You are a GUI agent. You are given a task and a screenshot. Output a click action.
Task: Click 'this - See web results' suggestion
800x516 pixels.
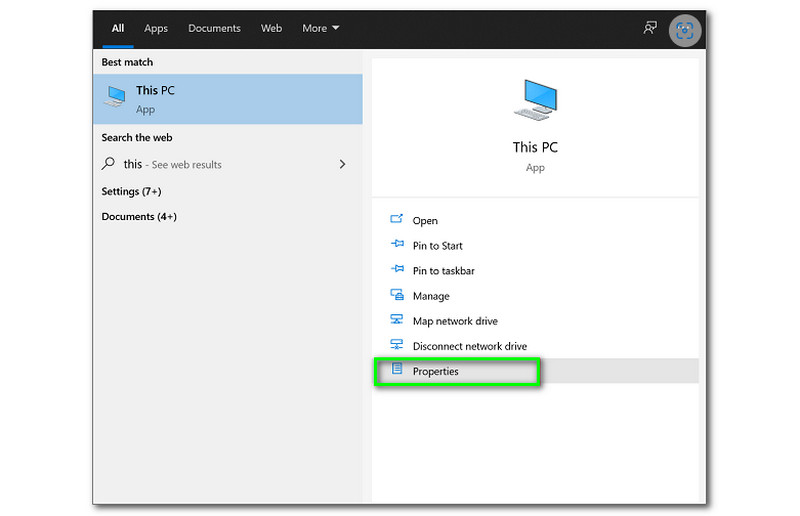[172, 164]
